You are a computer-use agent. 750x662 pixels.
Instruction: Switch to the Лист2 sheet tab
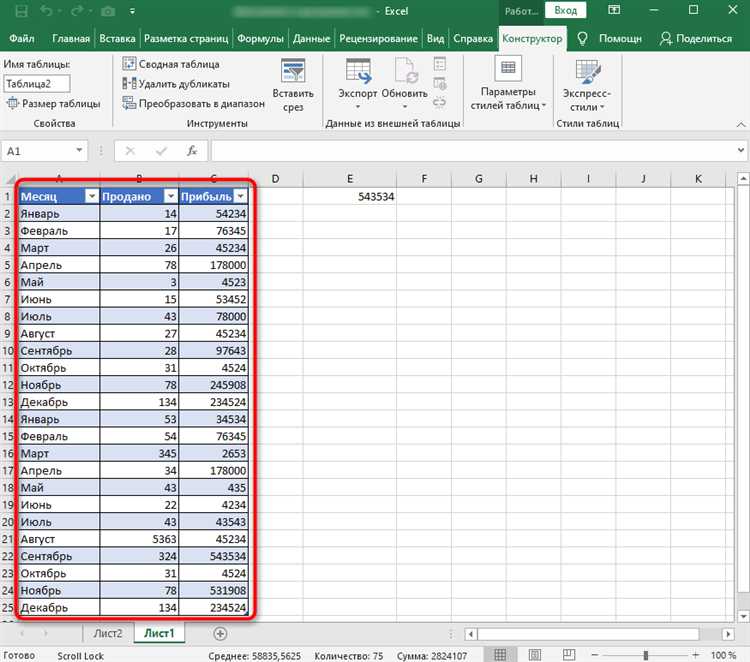[108, 633]
